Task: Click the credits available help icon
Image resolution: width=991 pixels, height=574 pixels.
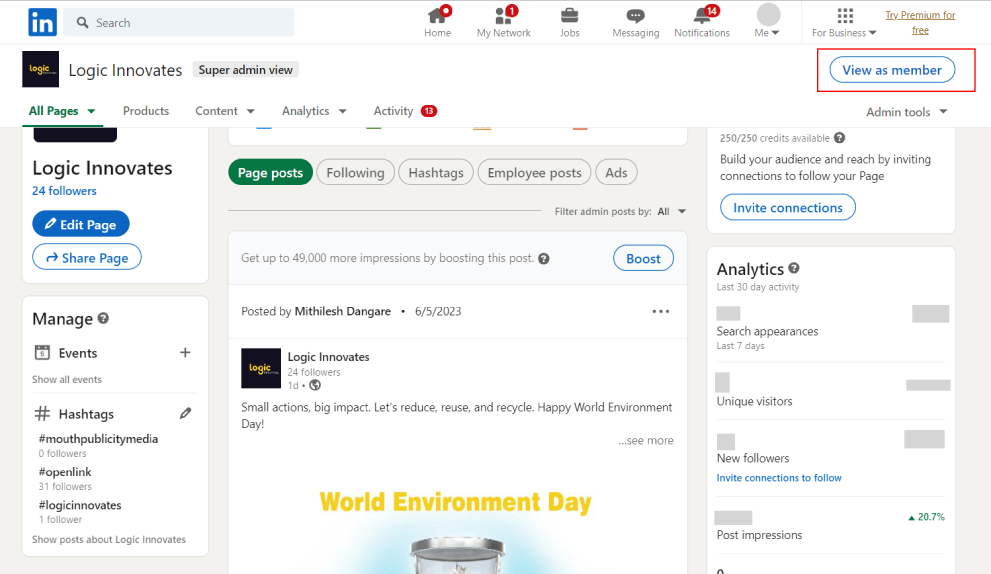Action: pos(839,138)
